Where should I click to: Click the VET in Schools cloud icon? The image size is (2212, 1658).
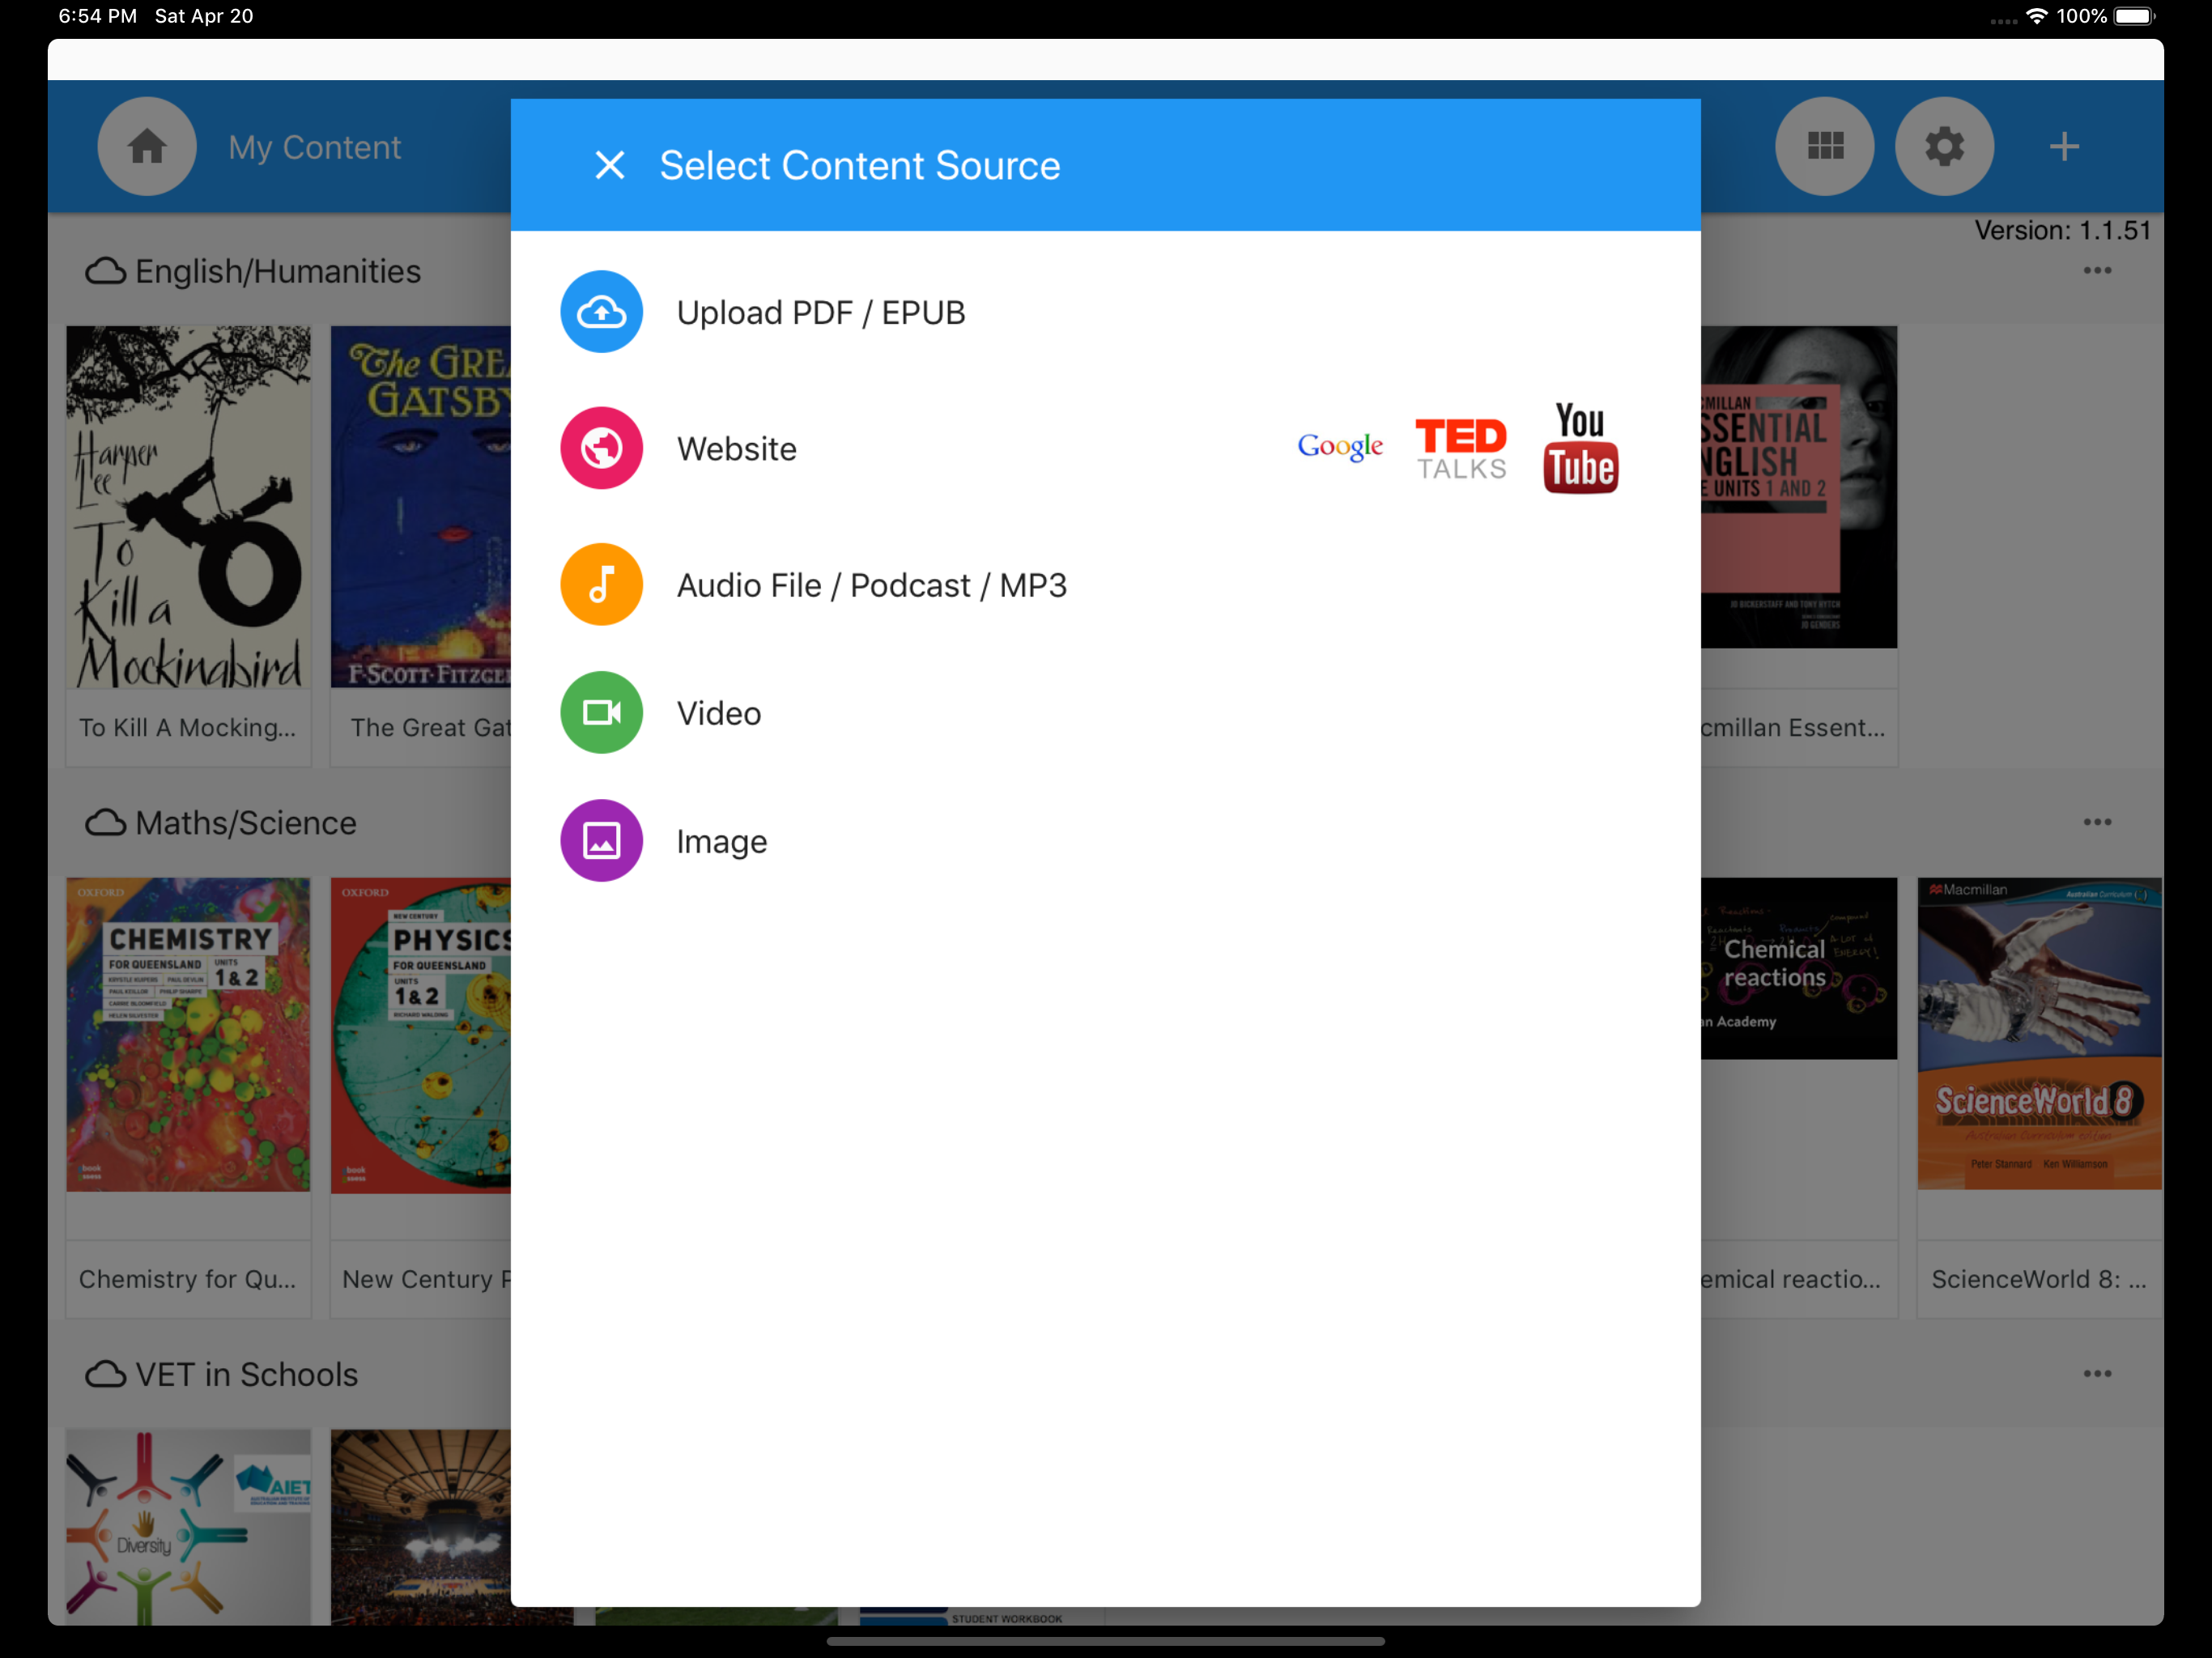[105, 1374]
